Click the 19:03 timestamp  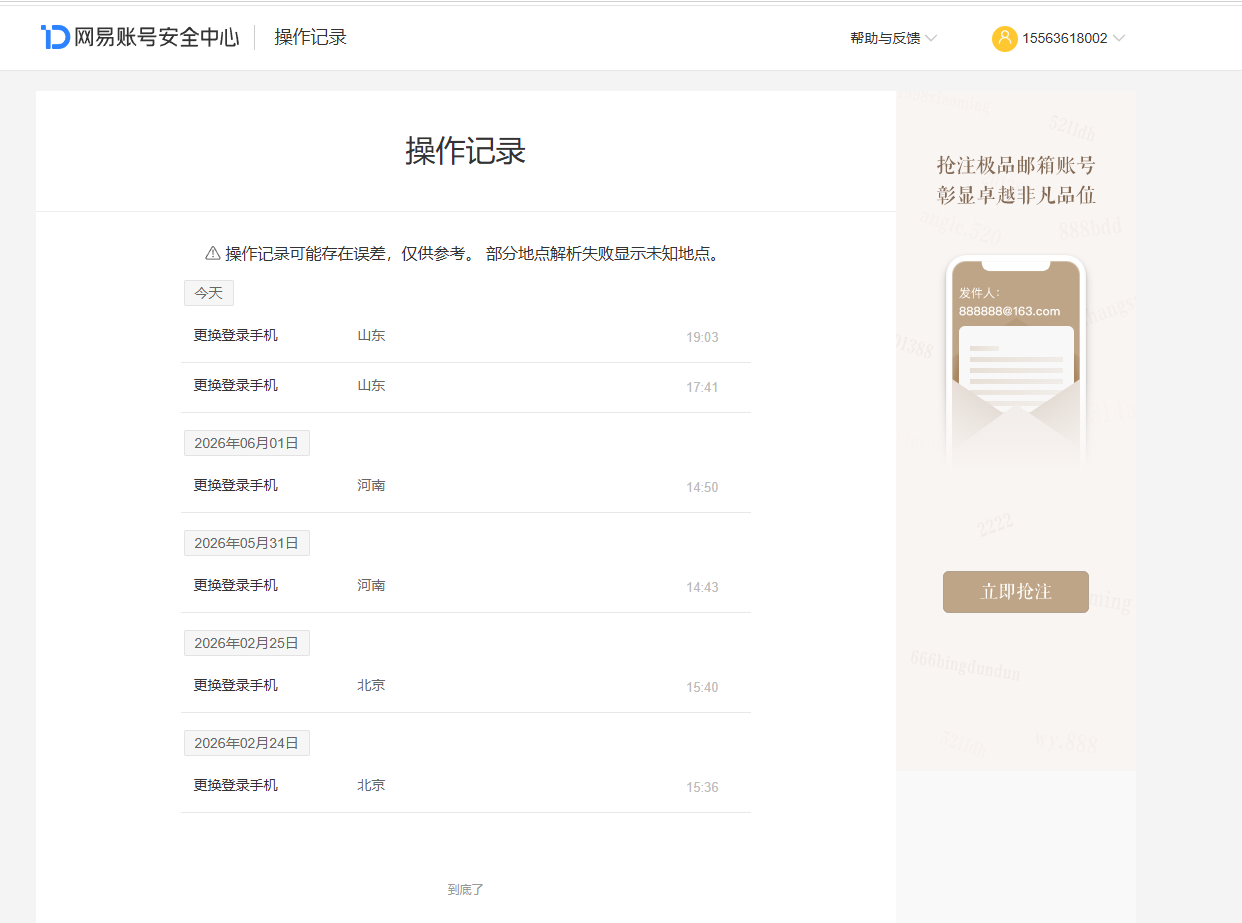click(x=702, y=337)
